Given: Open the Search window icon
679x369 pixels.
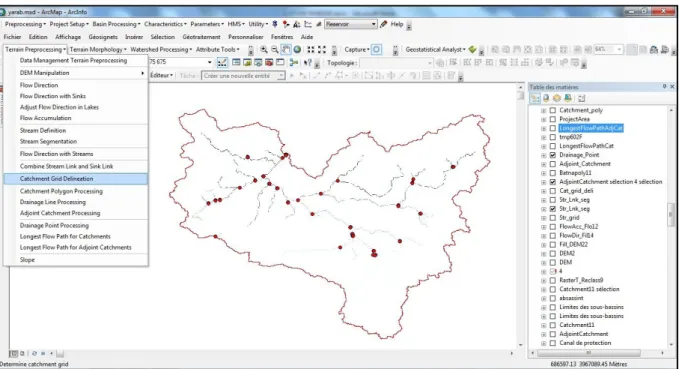Looking at the screenshot, I should click(x=258, y=63).
